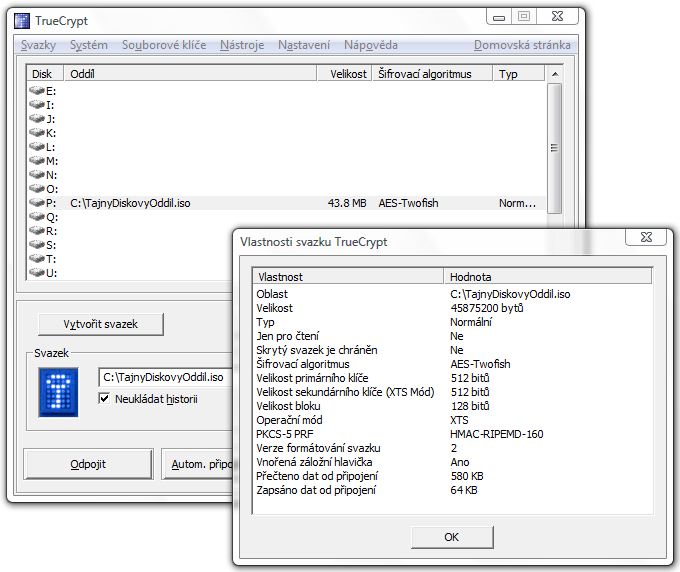This screenshot has width=680, height=572.
Task: Click the 580 KB read data value
Action: [467, 476]
